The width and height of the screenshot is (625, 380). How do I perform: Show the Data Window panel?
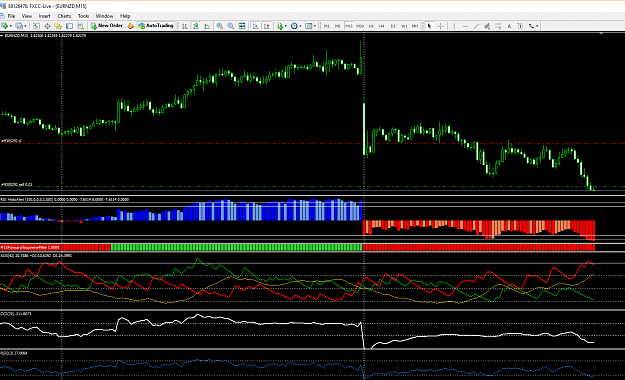(47, 26)
